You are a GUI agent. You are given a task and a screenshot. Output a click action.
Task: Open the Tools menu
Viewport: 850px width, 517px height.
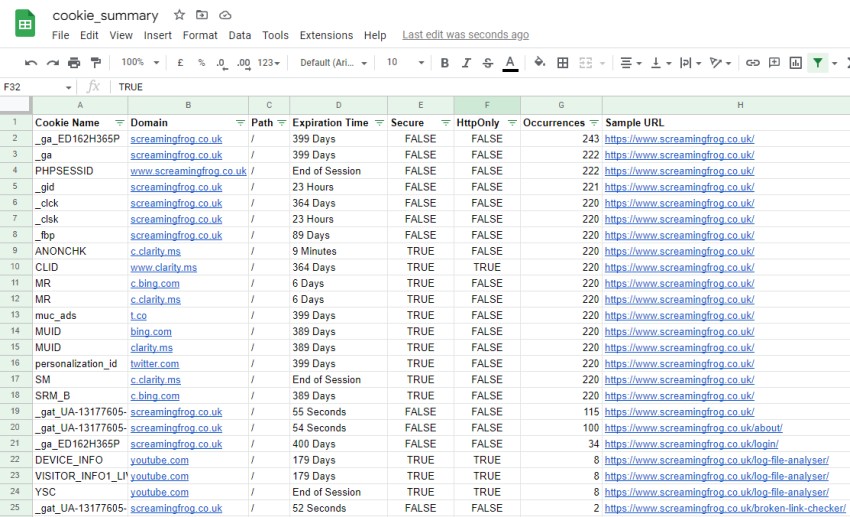point(275,35)
